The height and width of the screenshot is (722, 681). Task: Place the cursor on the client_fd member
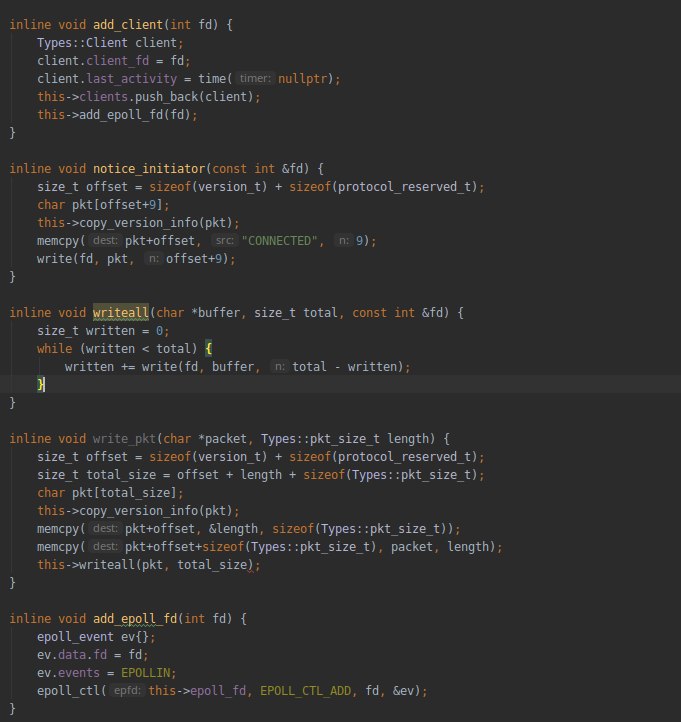click(117, 61)
